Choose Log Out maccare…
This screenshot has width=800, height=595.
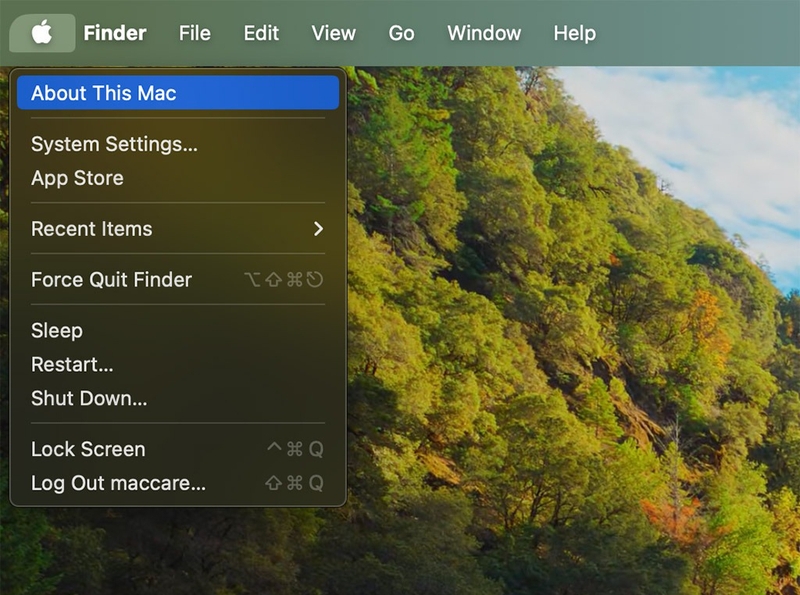[x=178, y=483]
